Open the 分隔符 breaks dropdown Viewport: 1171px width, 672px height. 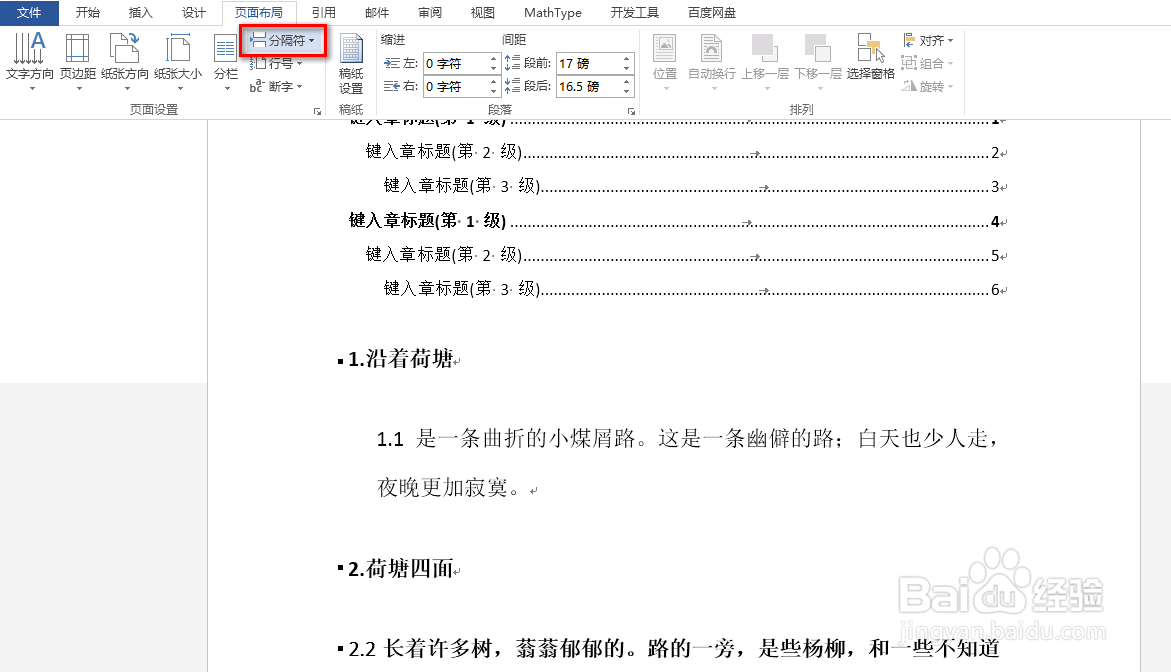click(283, 40)
